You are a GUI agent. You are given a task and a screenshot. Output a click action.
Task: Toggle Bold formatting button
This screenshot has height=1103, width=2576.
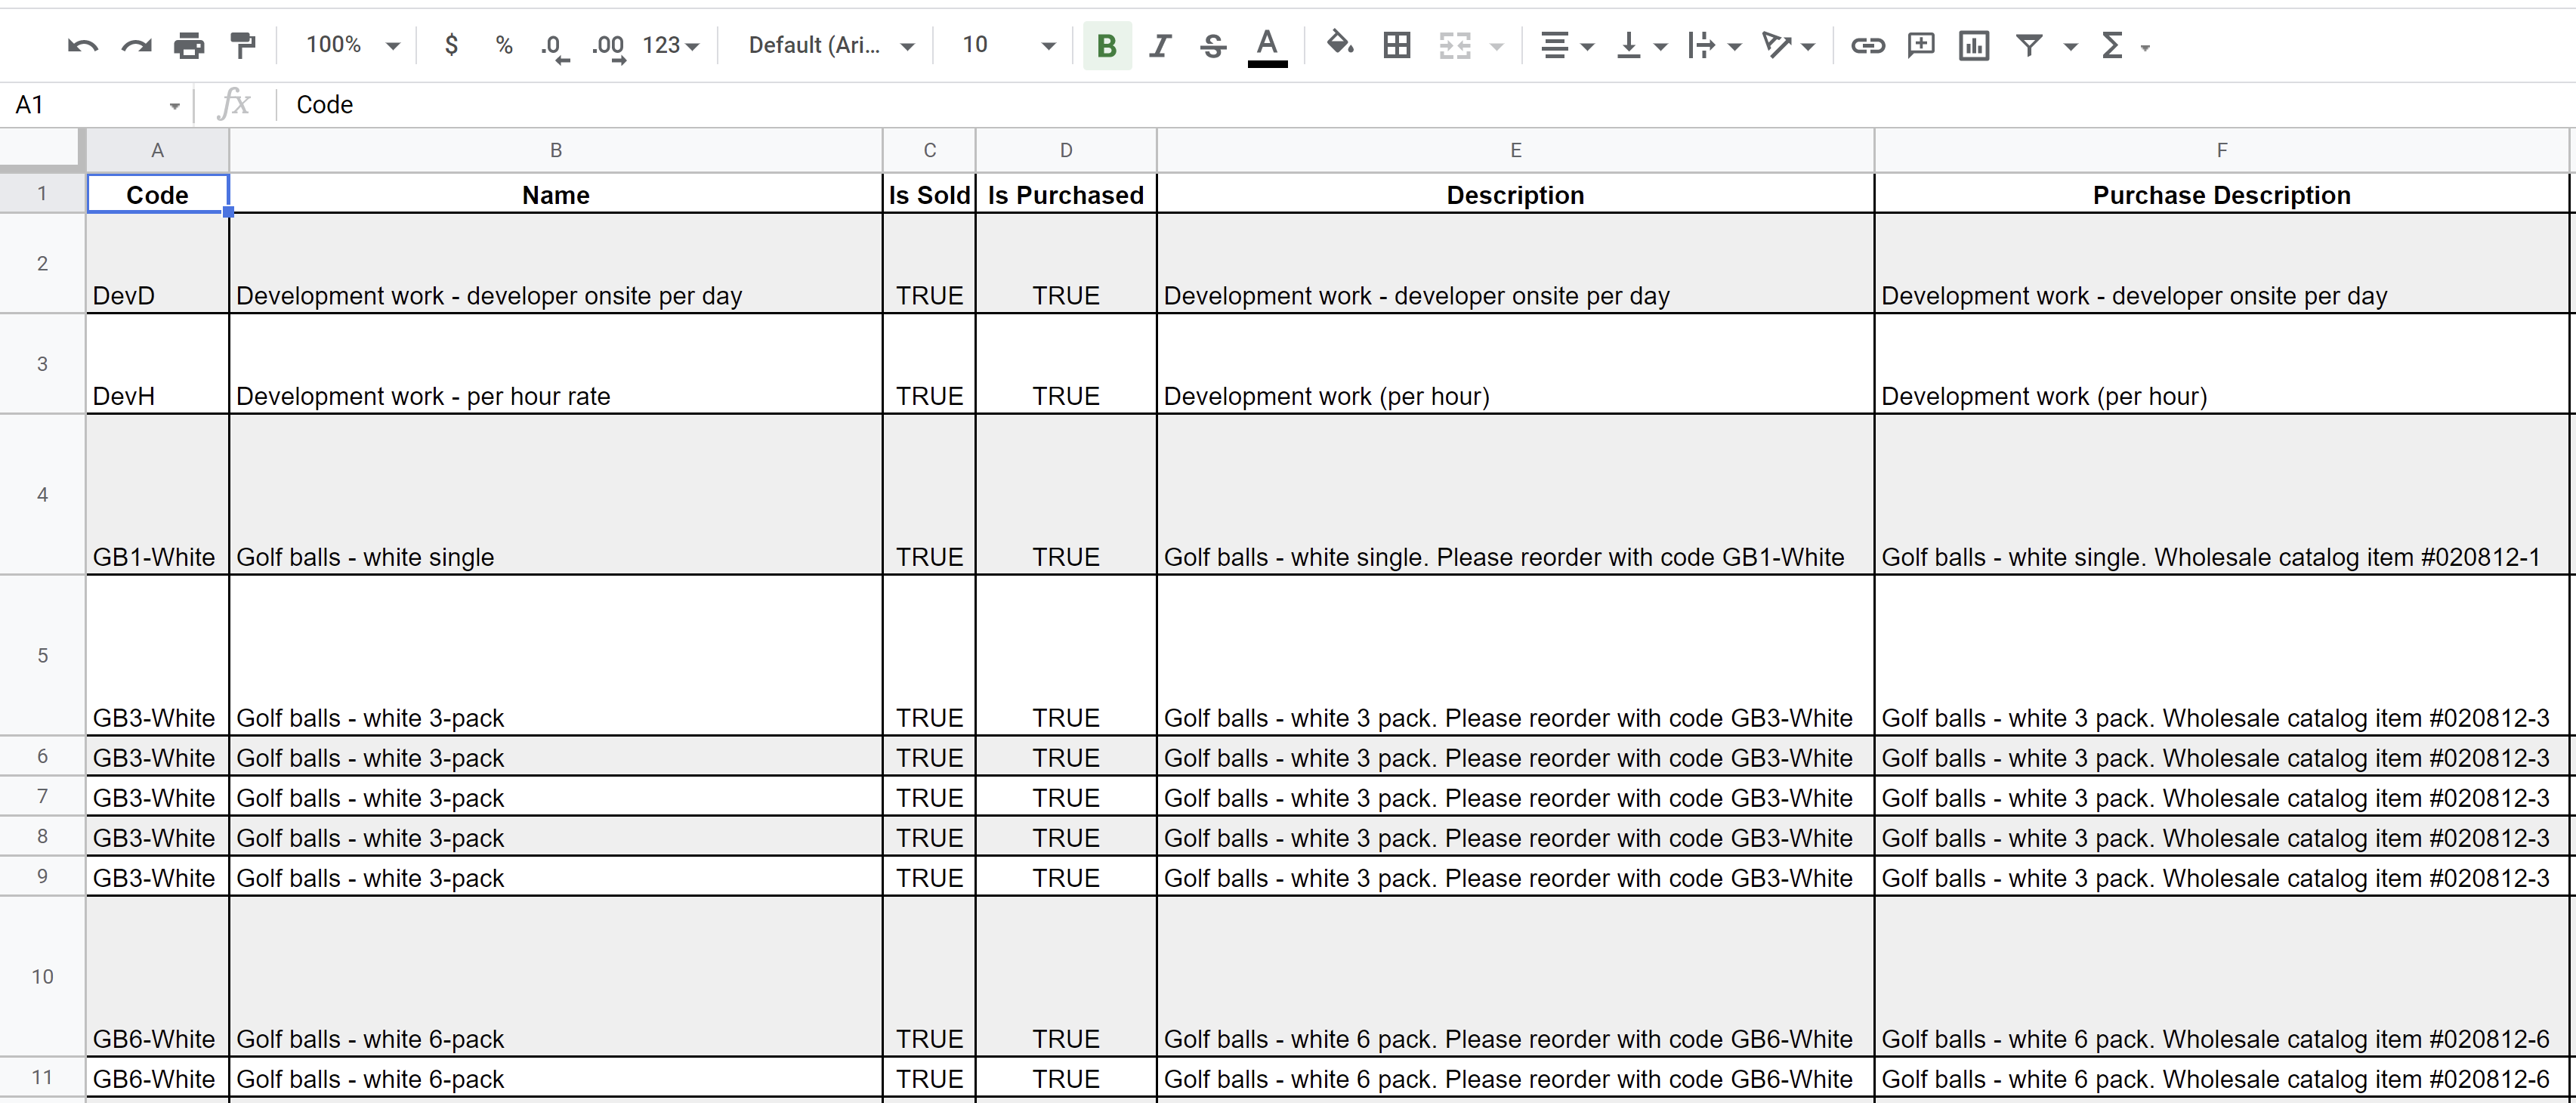1106,45
